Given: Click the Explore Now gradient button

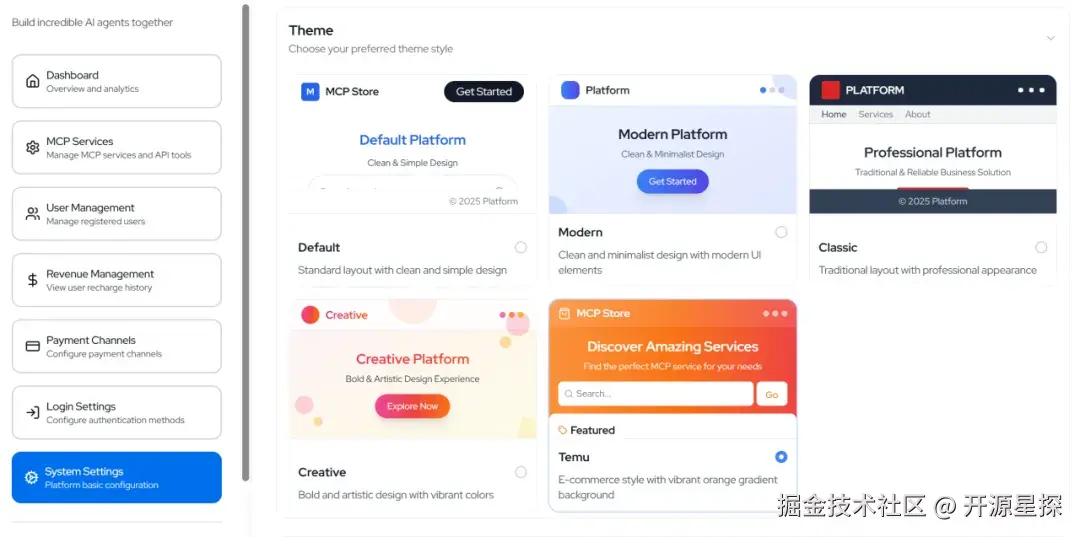Looking at the screenshot, I should click(x=412, y=406).
